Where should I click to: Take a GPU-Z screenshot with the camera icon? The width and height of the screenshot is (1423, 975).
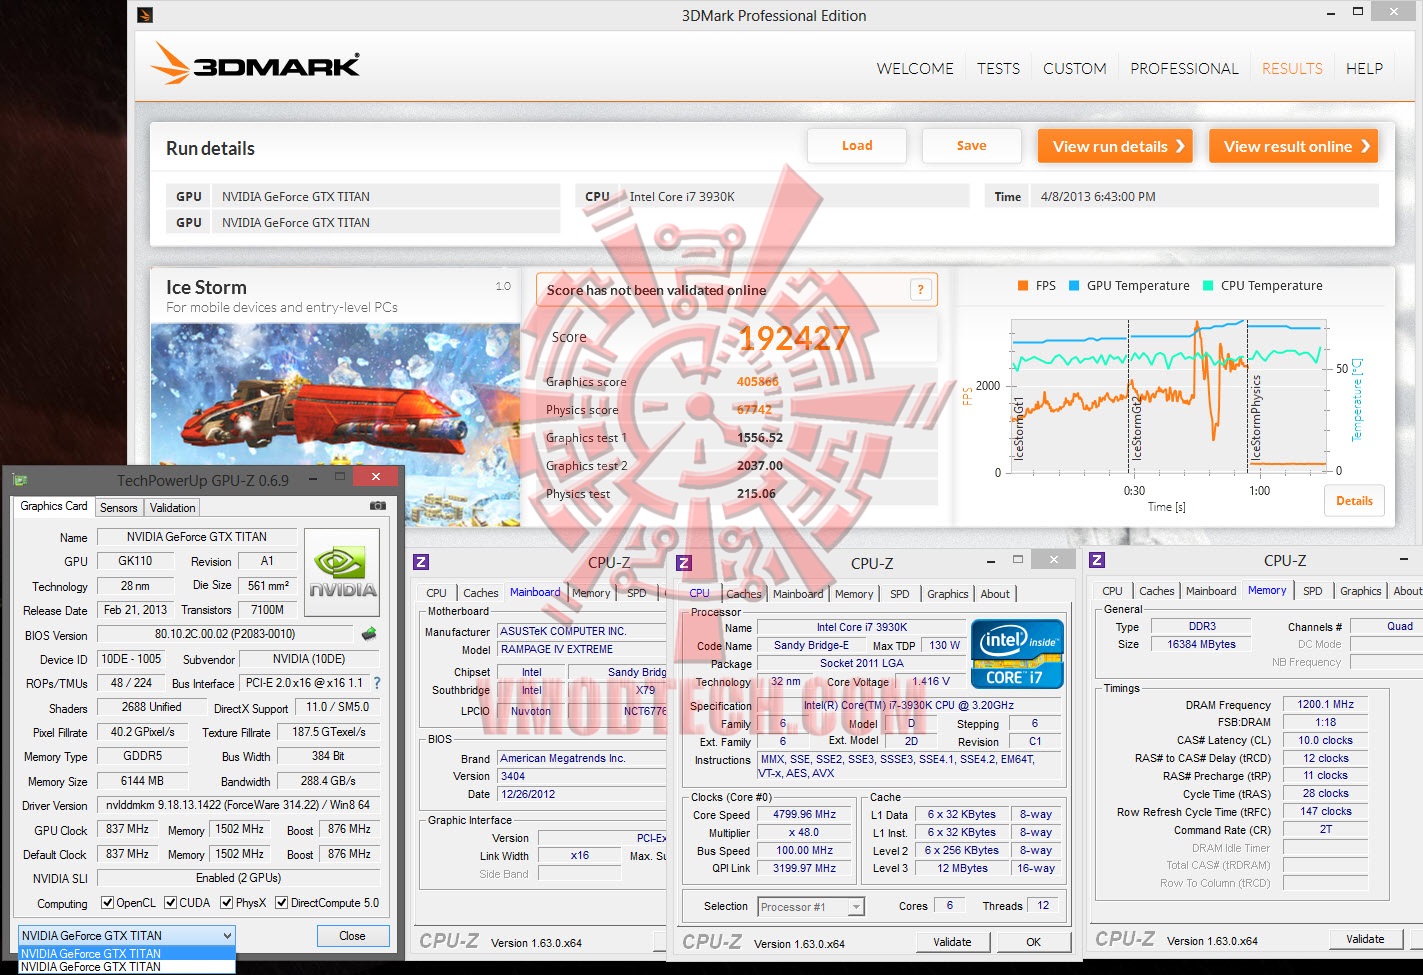[377, 506]
